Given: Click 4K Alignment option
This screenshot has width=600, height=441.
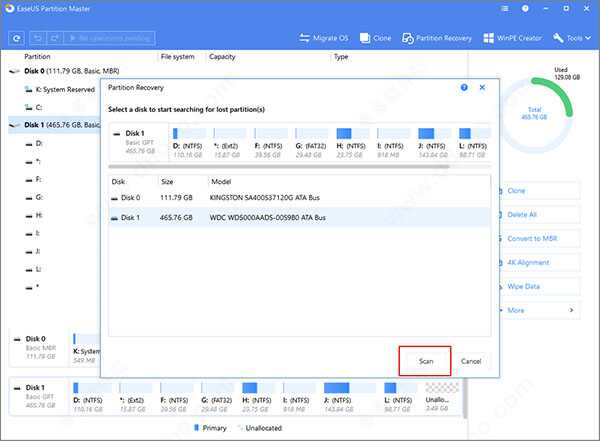Looking at the screenshot, I should coord(539,262).
